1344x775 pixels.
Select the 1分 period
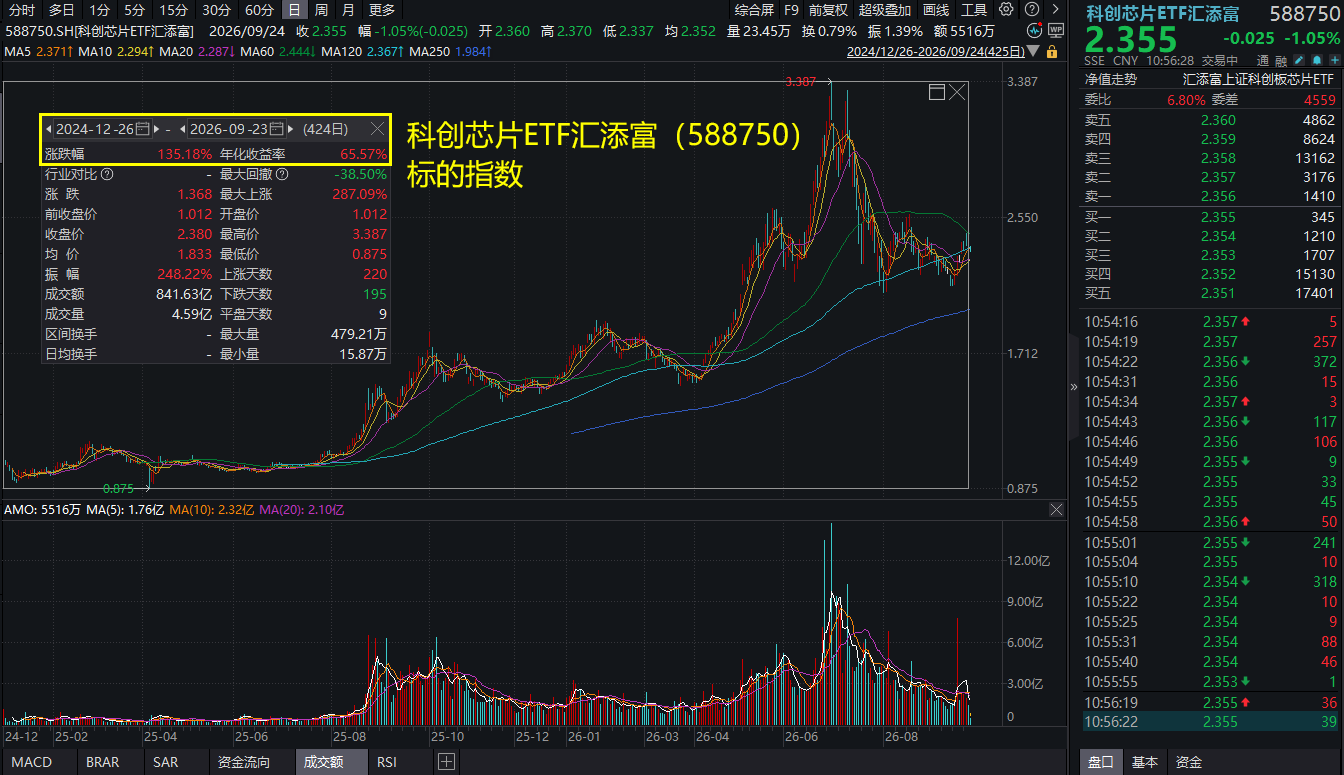99,10
